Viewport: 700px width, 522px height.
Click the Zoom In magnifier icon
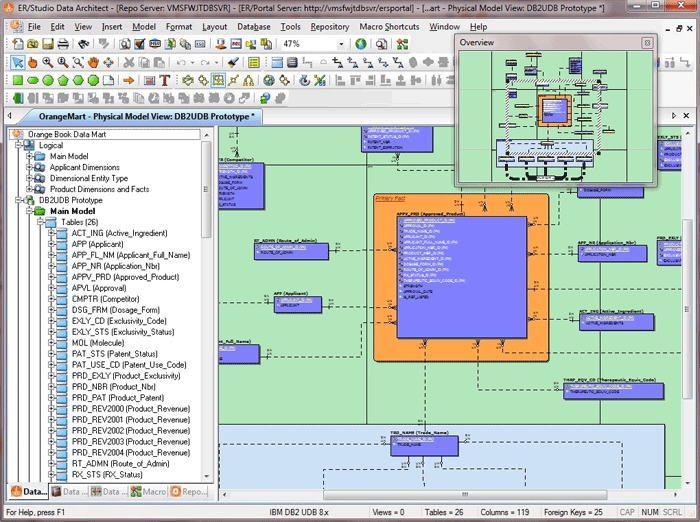point(48,62)
